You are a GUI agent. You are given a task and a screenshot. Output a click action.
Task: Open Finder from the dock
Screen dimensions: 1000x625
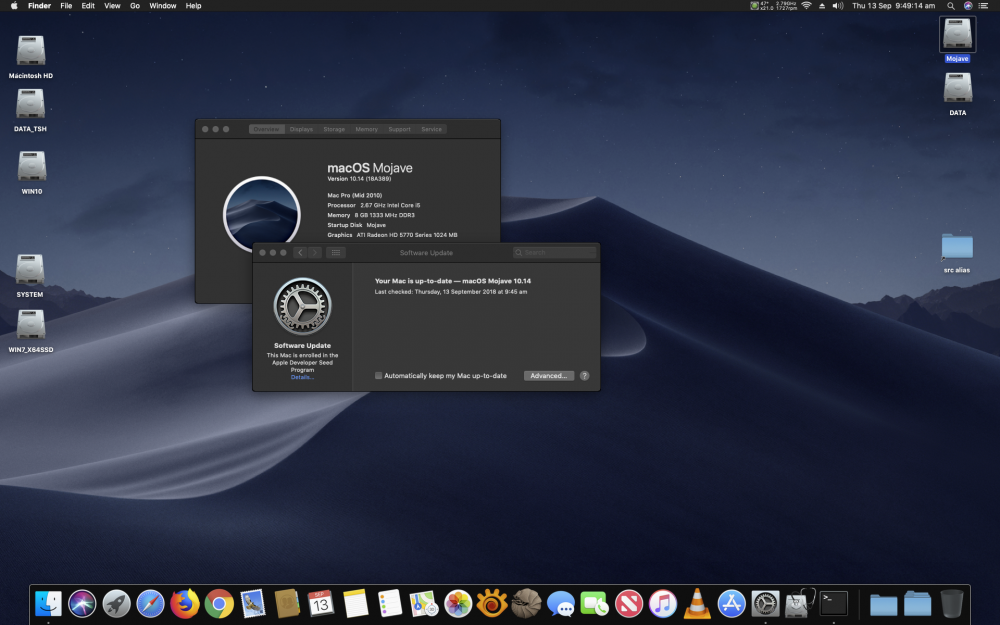(x=48, y=603)
